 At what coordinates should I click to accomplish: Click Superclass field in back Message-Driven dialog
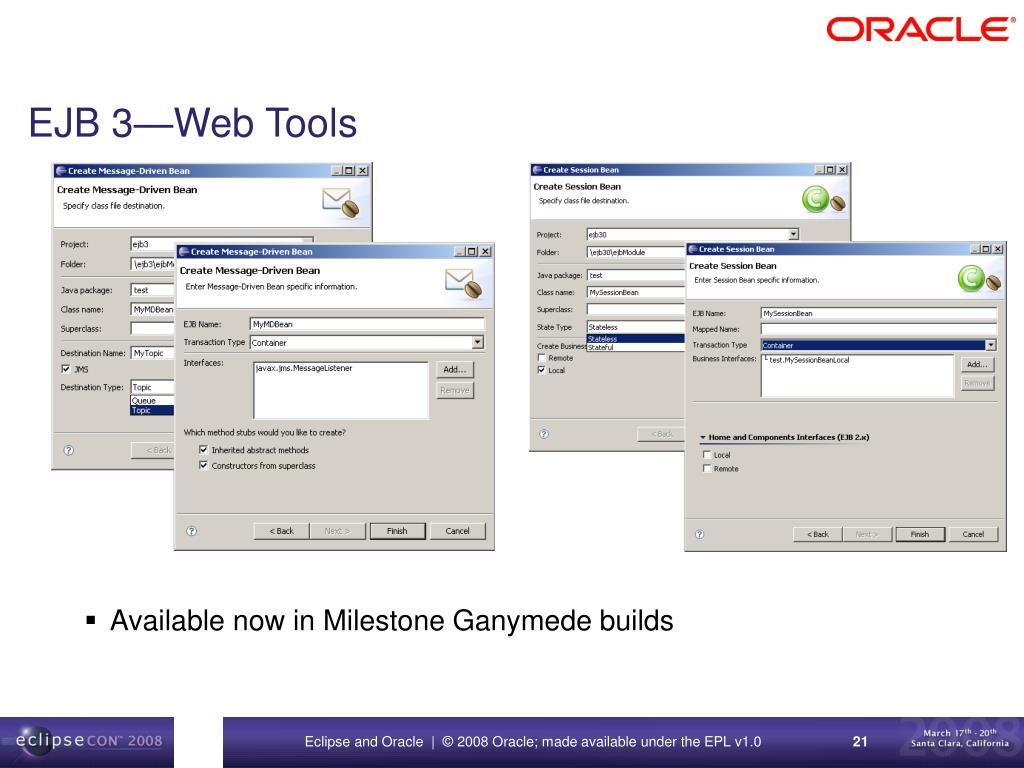[x=152, y=328]
